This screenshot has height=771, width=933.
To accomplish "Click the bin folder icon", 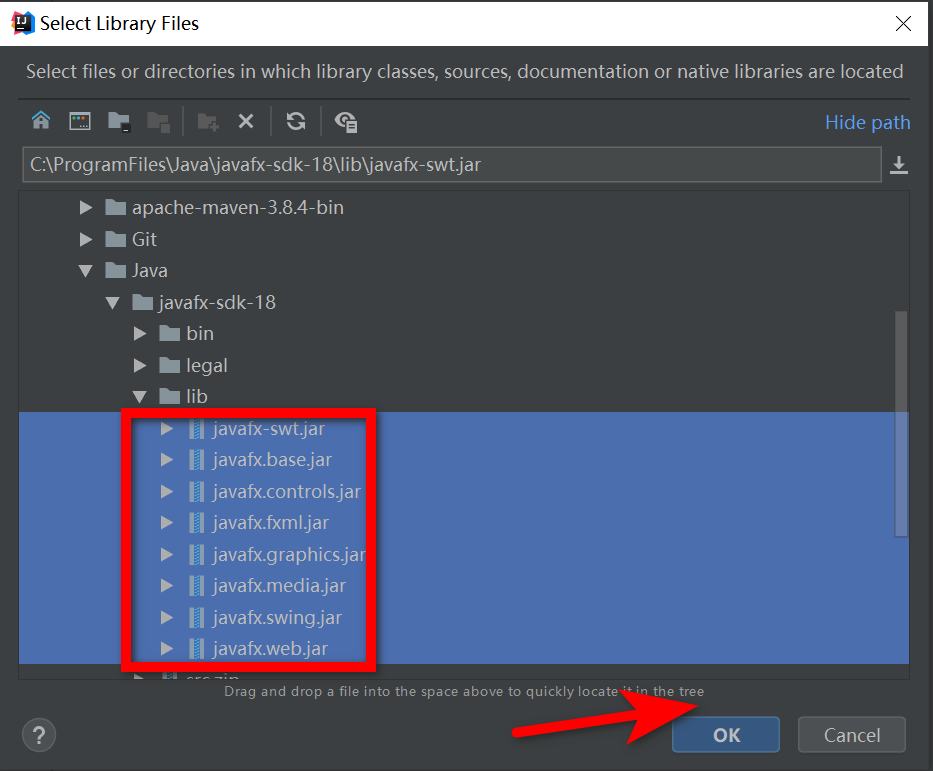I will tap(170, 333).
